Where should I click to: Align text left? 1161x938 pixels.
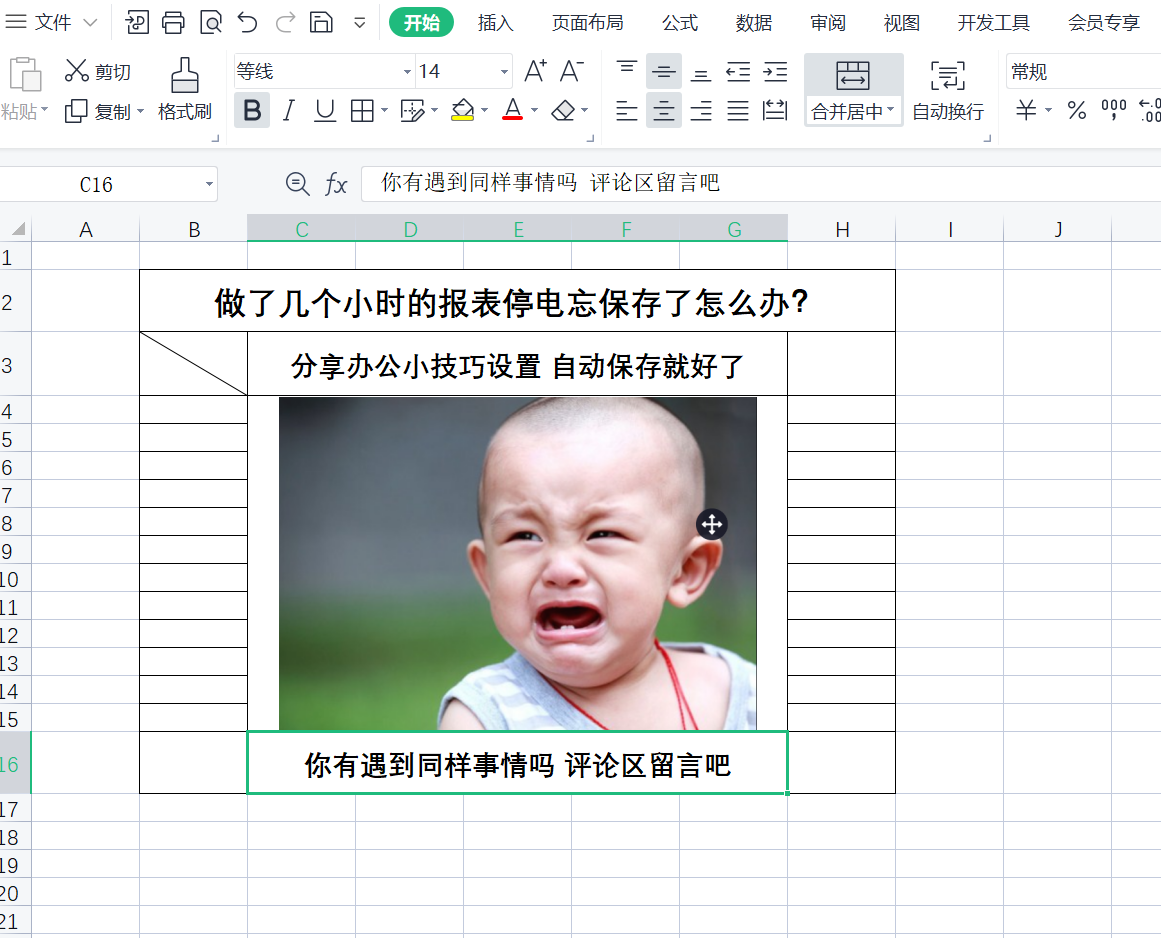click(x=626, y=110)
